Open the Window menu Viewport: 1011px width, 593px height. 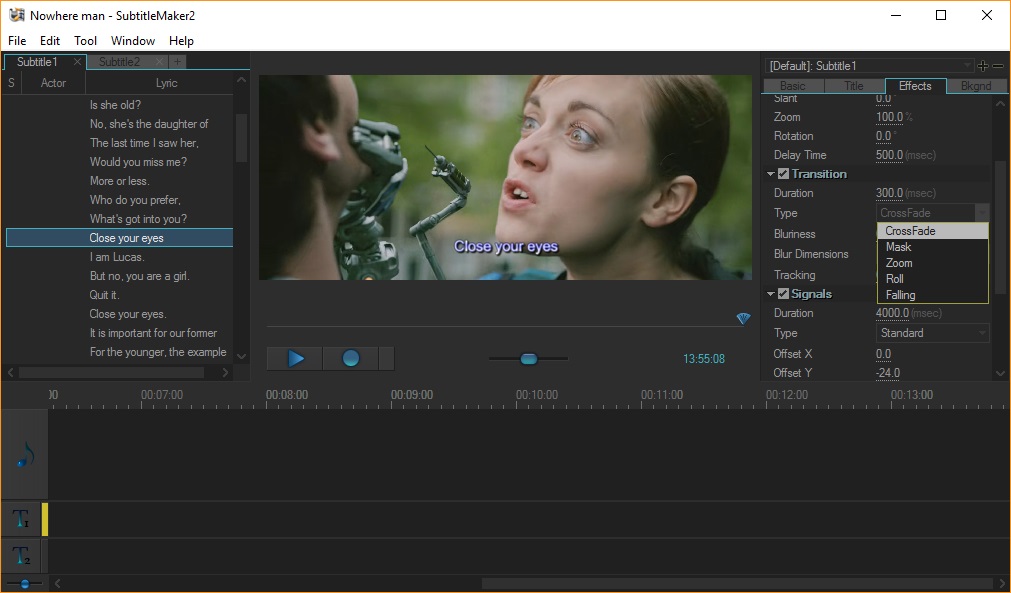click(x=133, y=41)
